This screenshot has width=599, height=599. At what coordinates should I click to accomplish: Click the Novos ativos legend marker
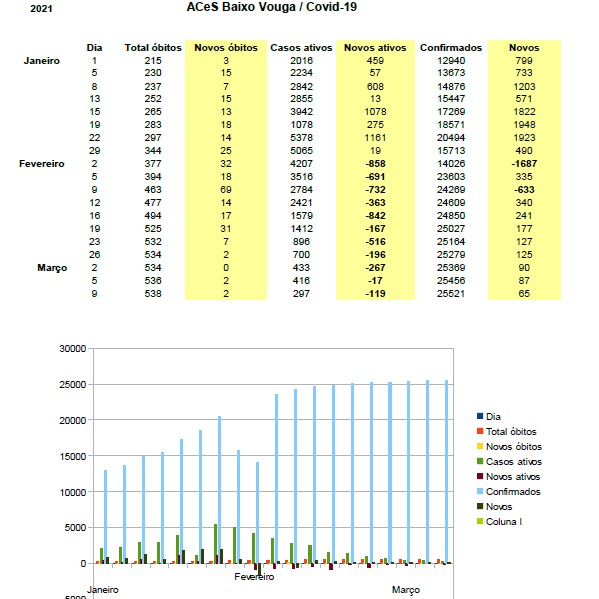[x=480, y=476]
